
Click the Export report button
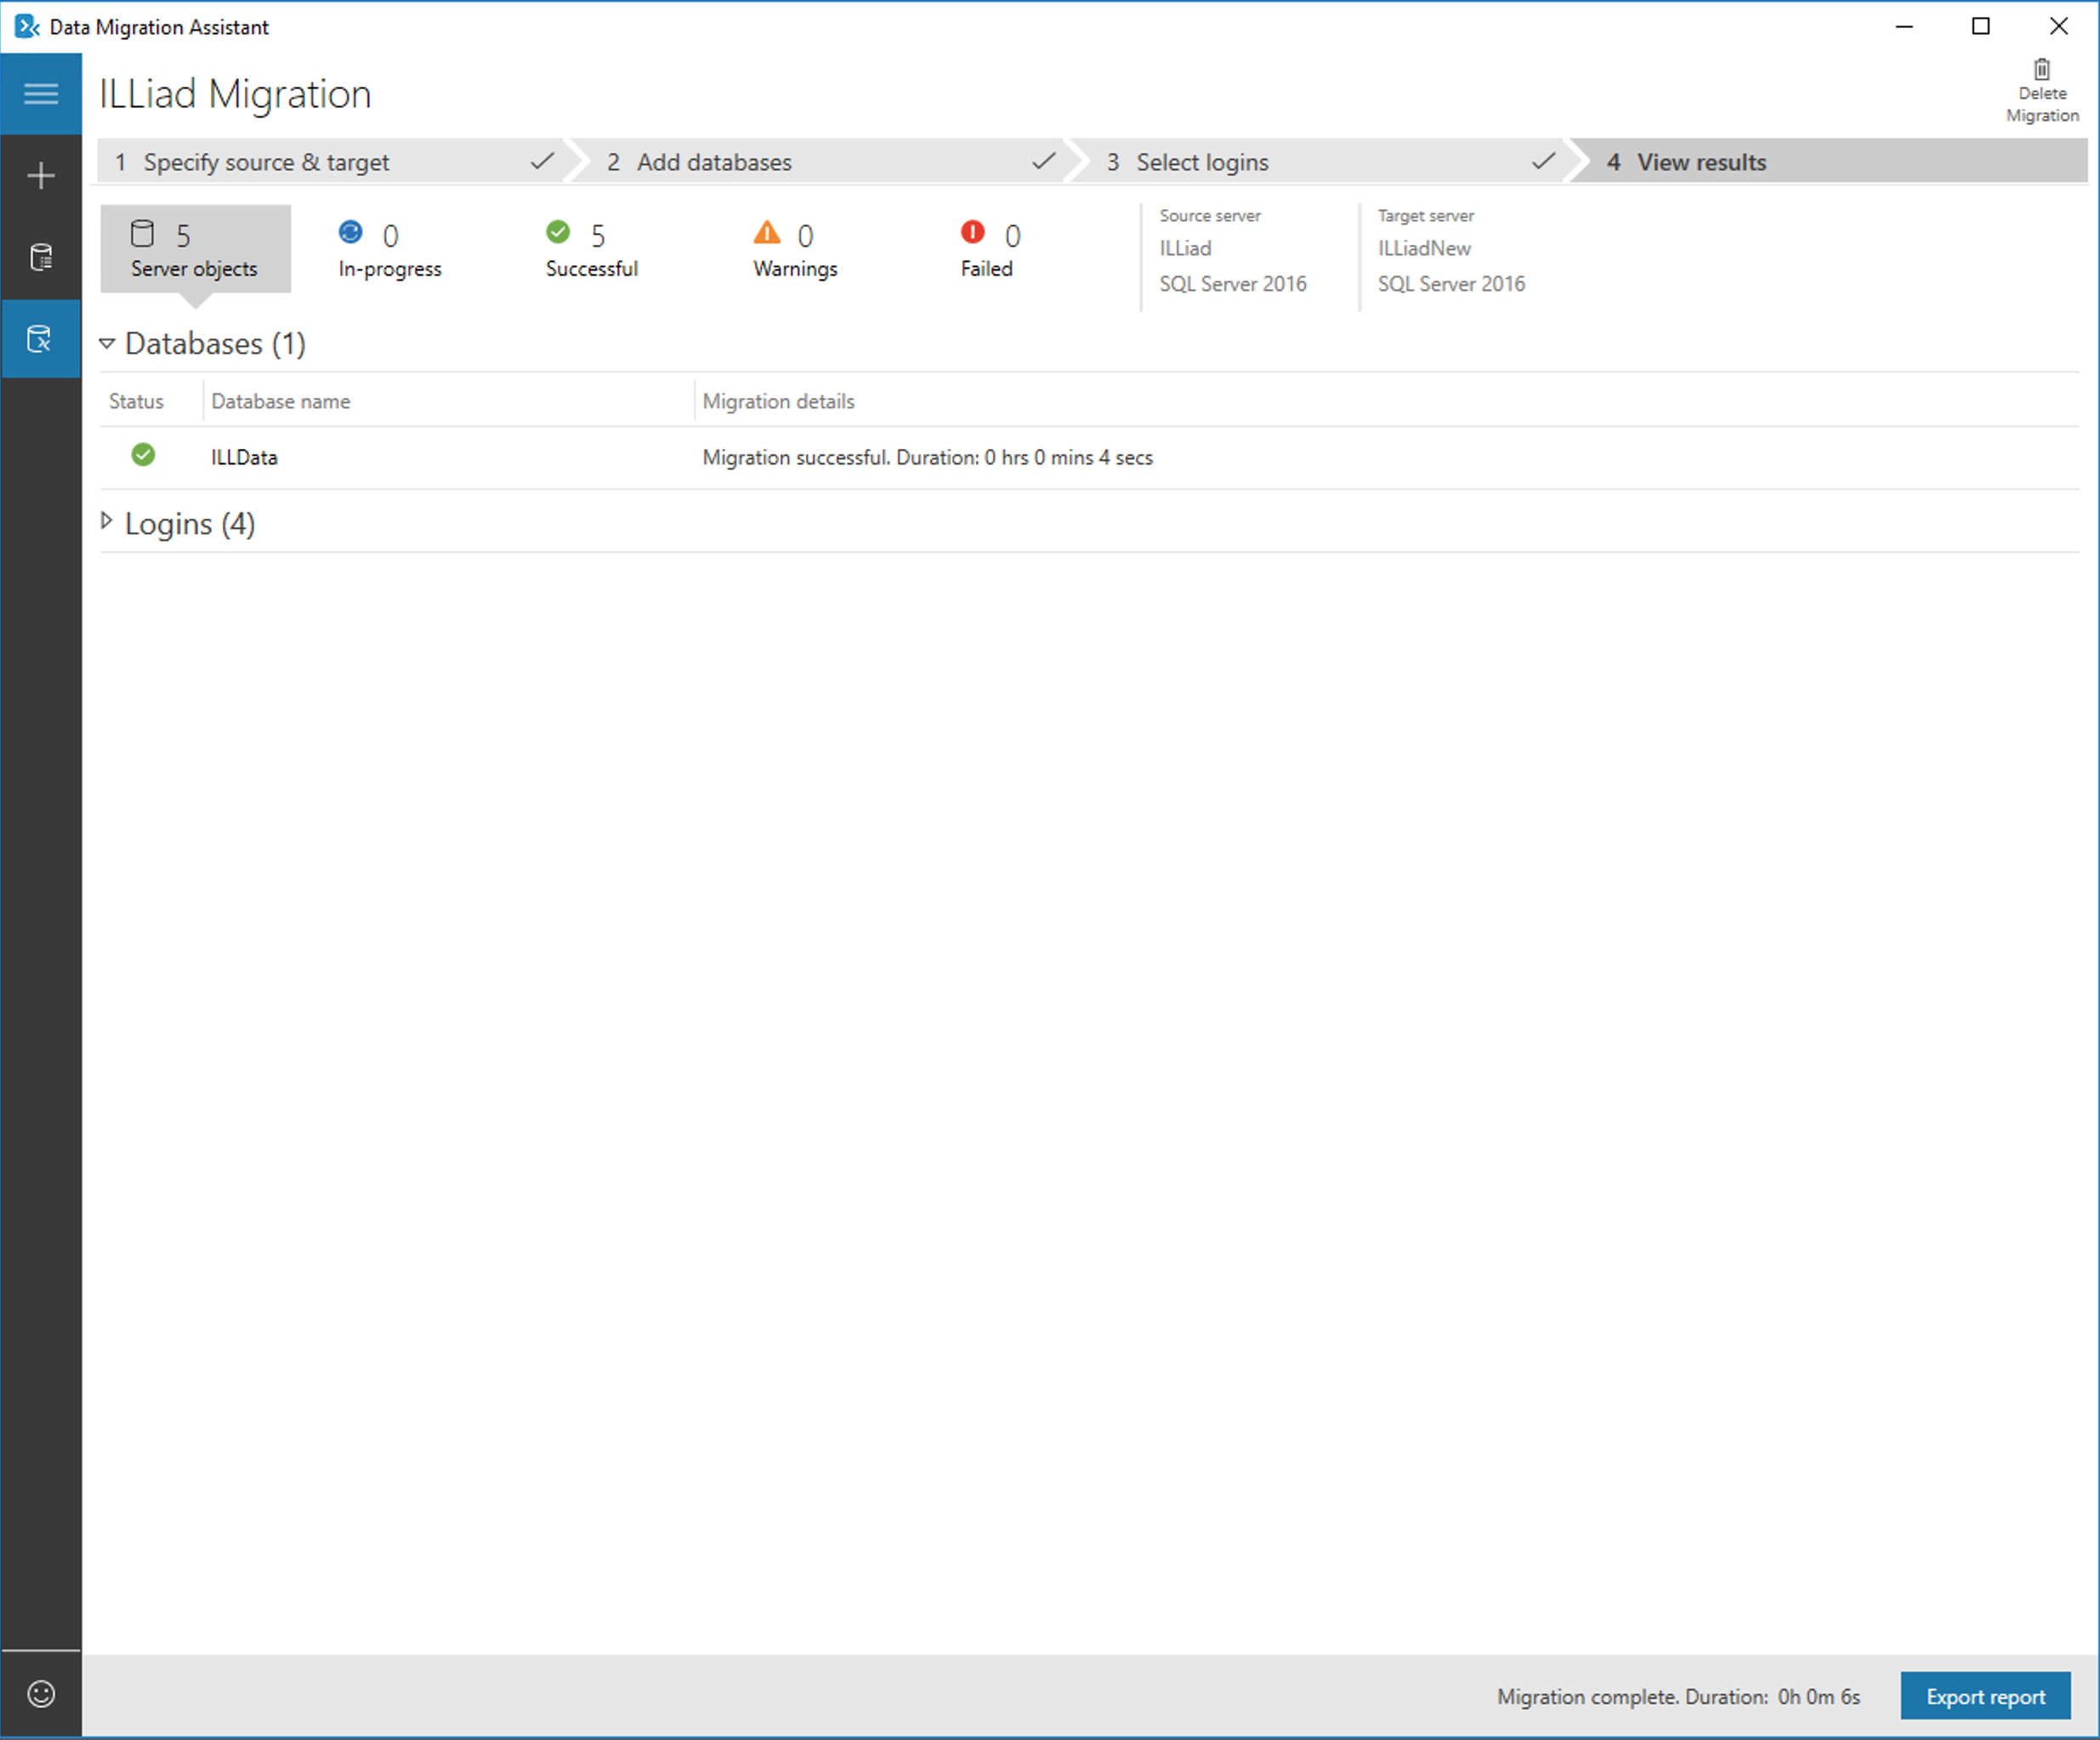1985,1696
